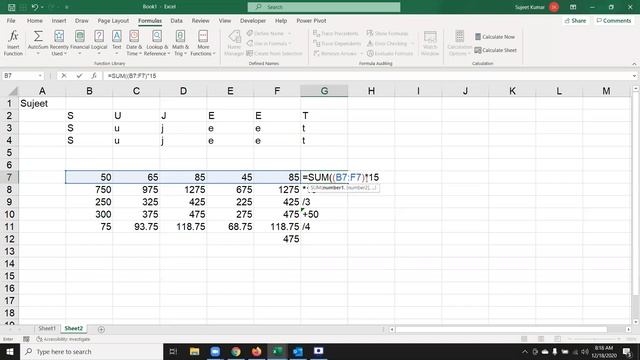This screenshot has width=640, height=360.
Task: Open the Undo history dropdown
Action: 42,7
